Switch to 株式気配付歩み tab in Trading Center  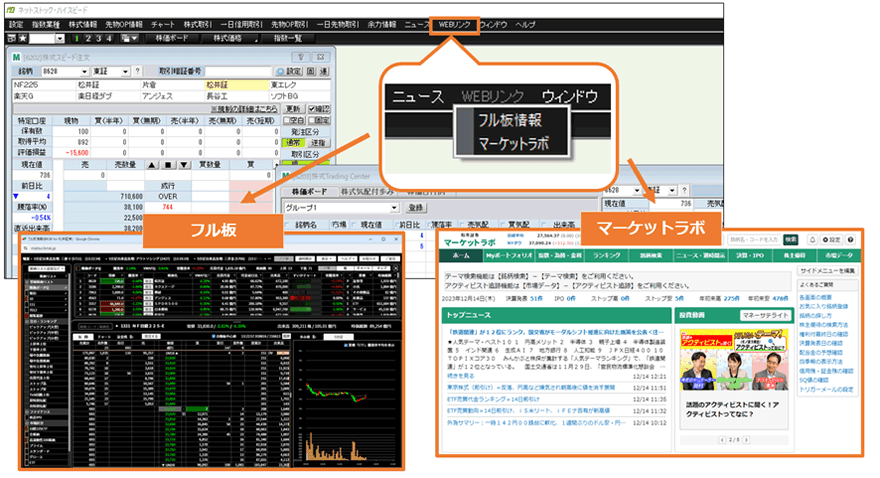pyautogui.click(x=367, y=191)
